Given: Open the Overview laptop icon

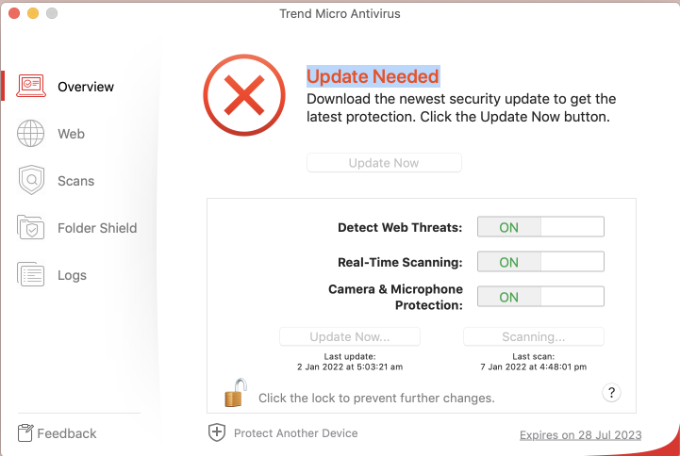Looking at the screenshot, I should pyautogui.click(x=31, y=85).
